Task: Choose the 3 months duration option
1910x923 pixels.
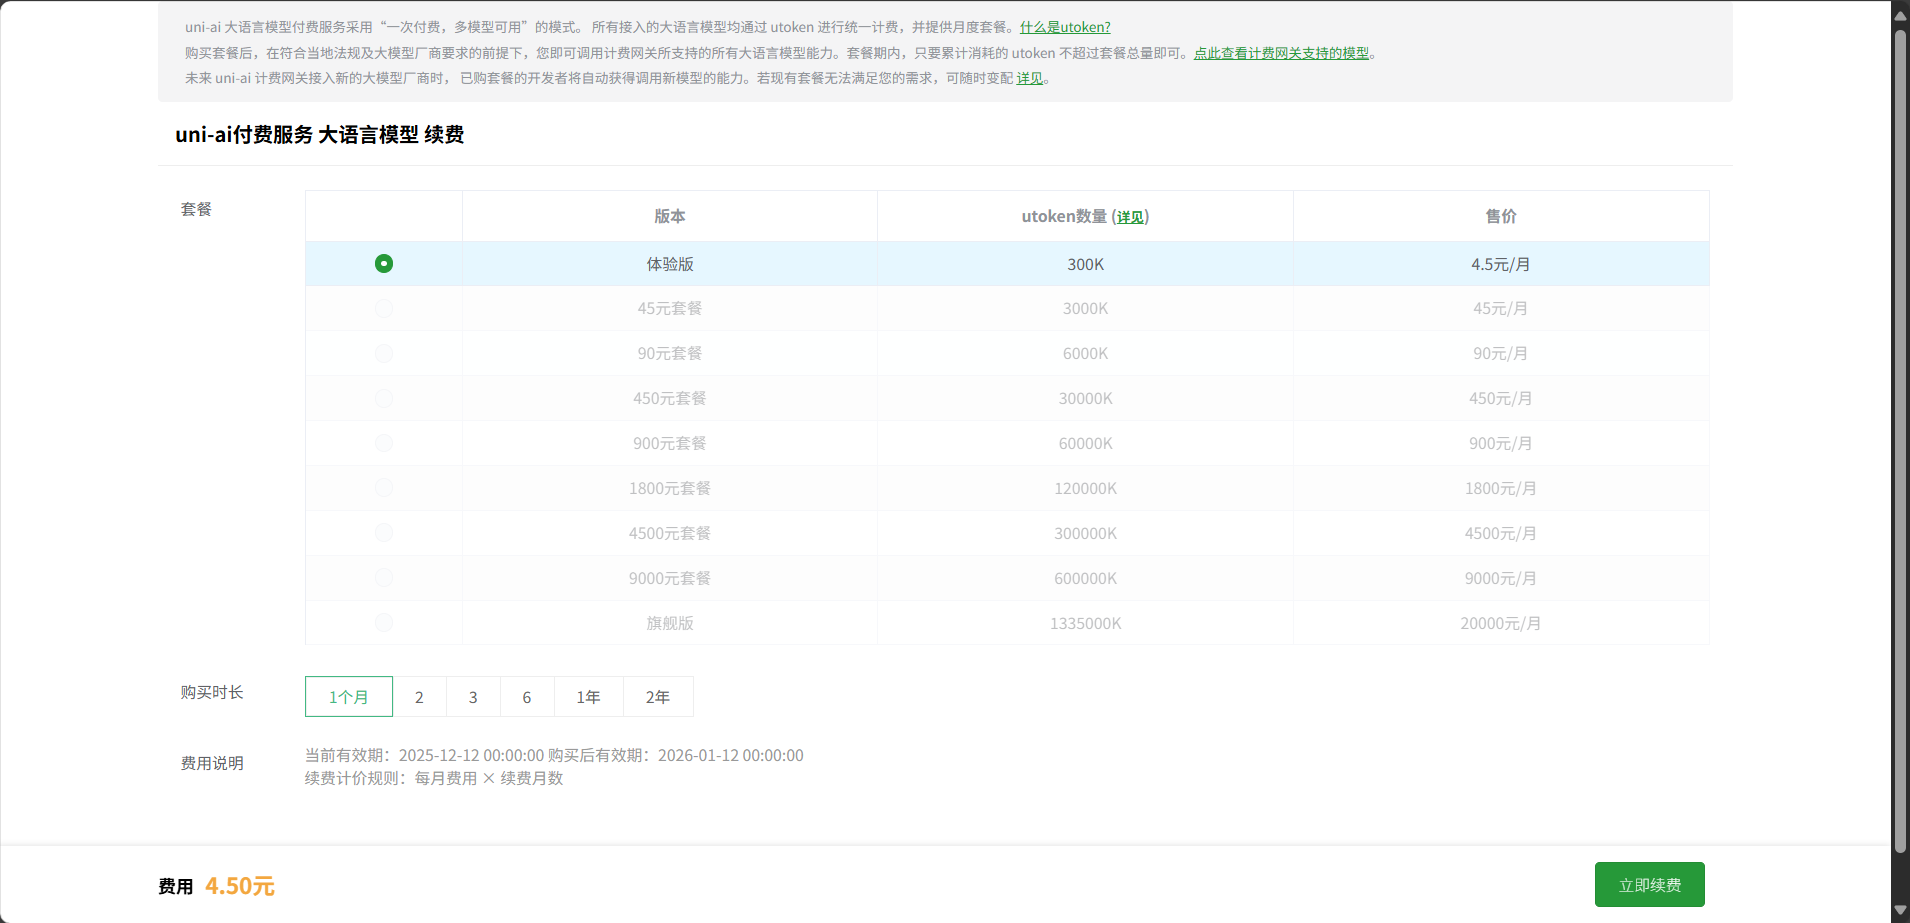Action: click(x=473, y=697)
